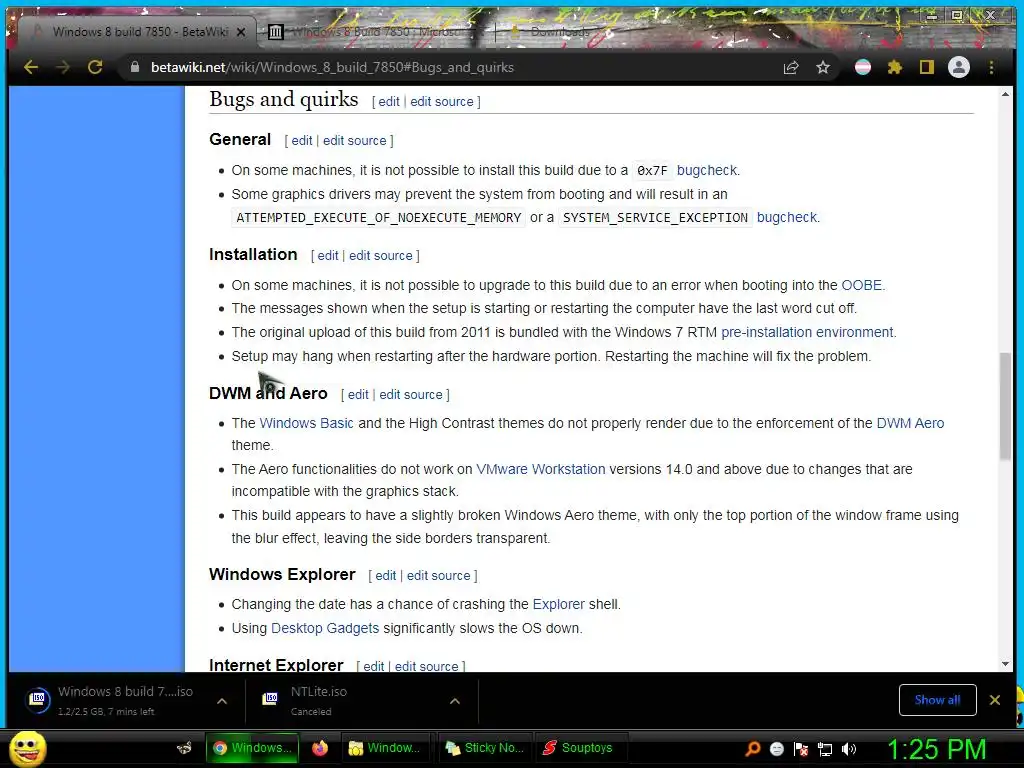Viewport: 1024px width, 768px height.
Task: Open bugcheck link after 0x7F
Action: click(x=707, y=170)
